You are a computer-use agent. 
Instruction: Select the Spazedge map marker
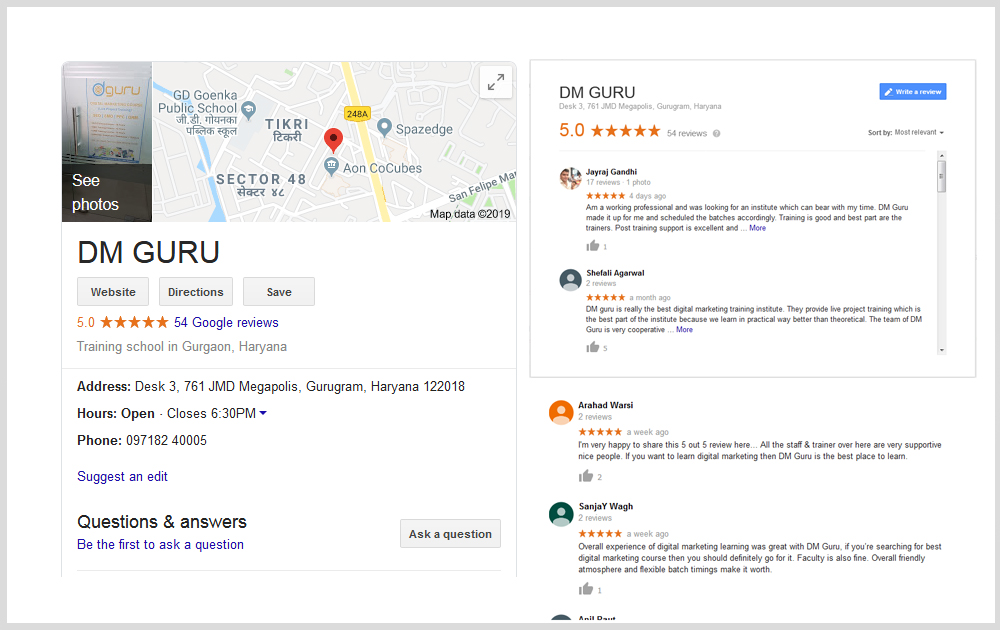click(384, 128)
